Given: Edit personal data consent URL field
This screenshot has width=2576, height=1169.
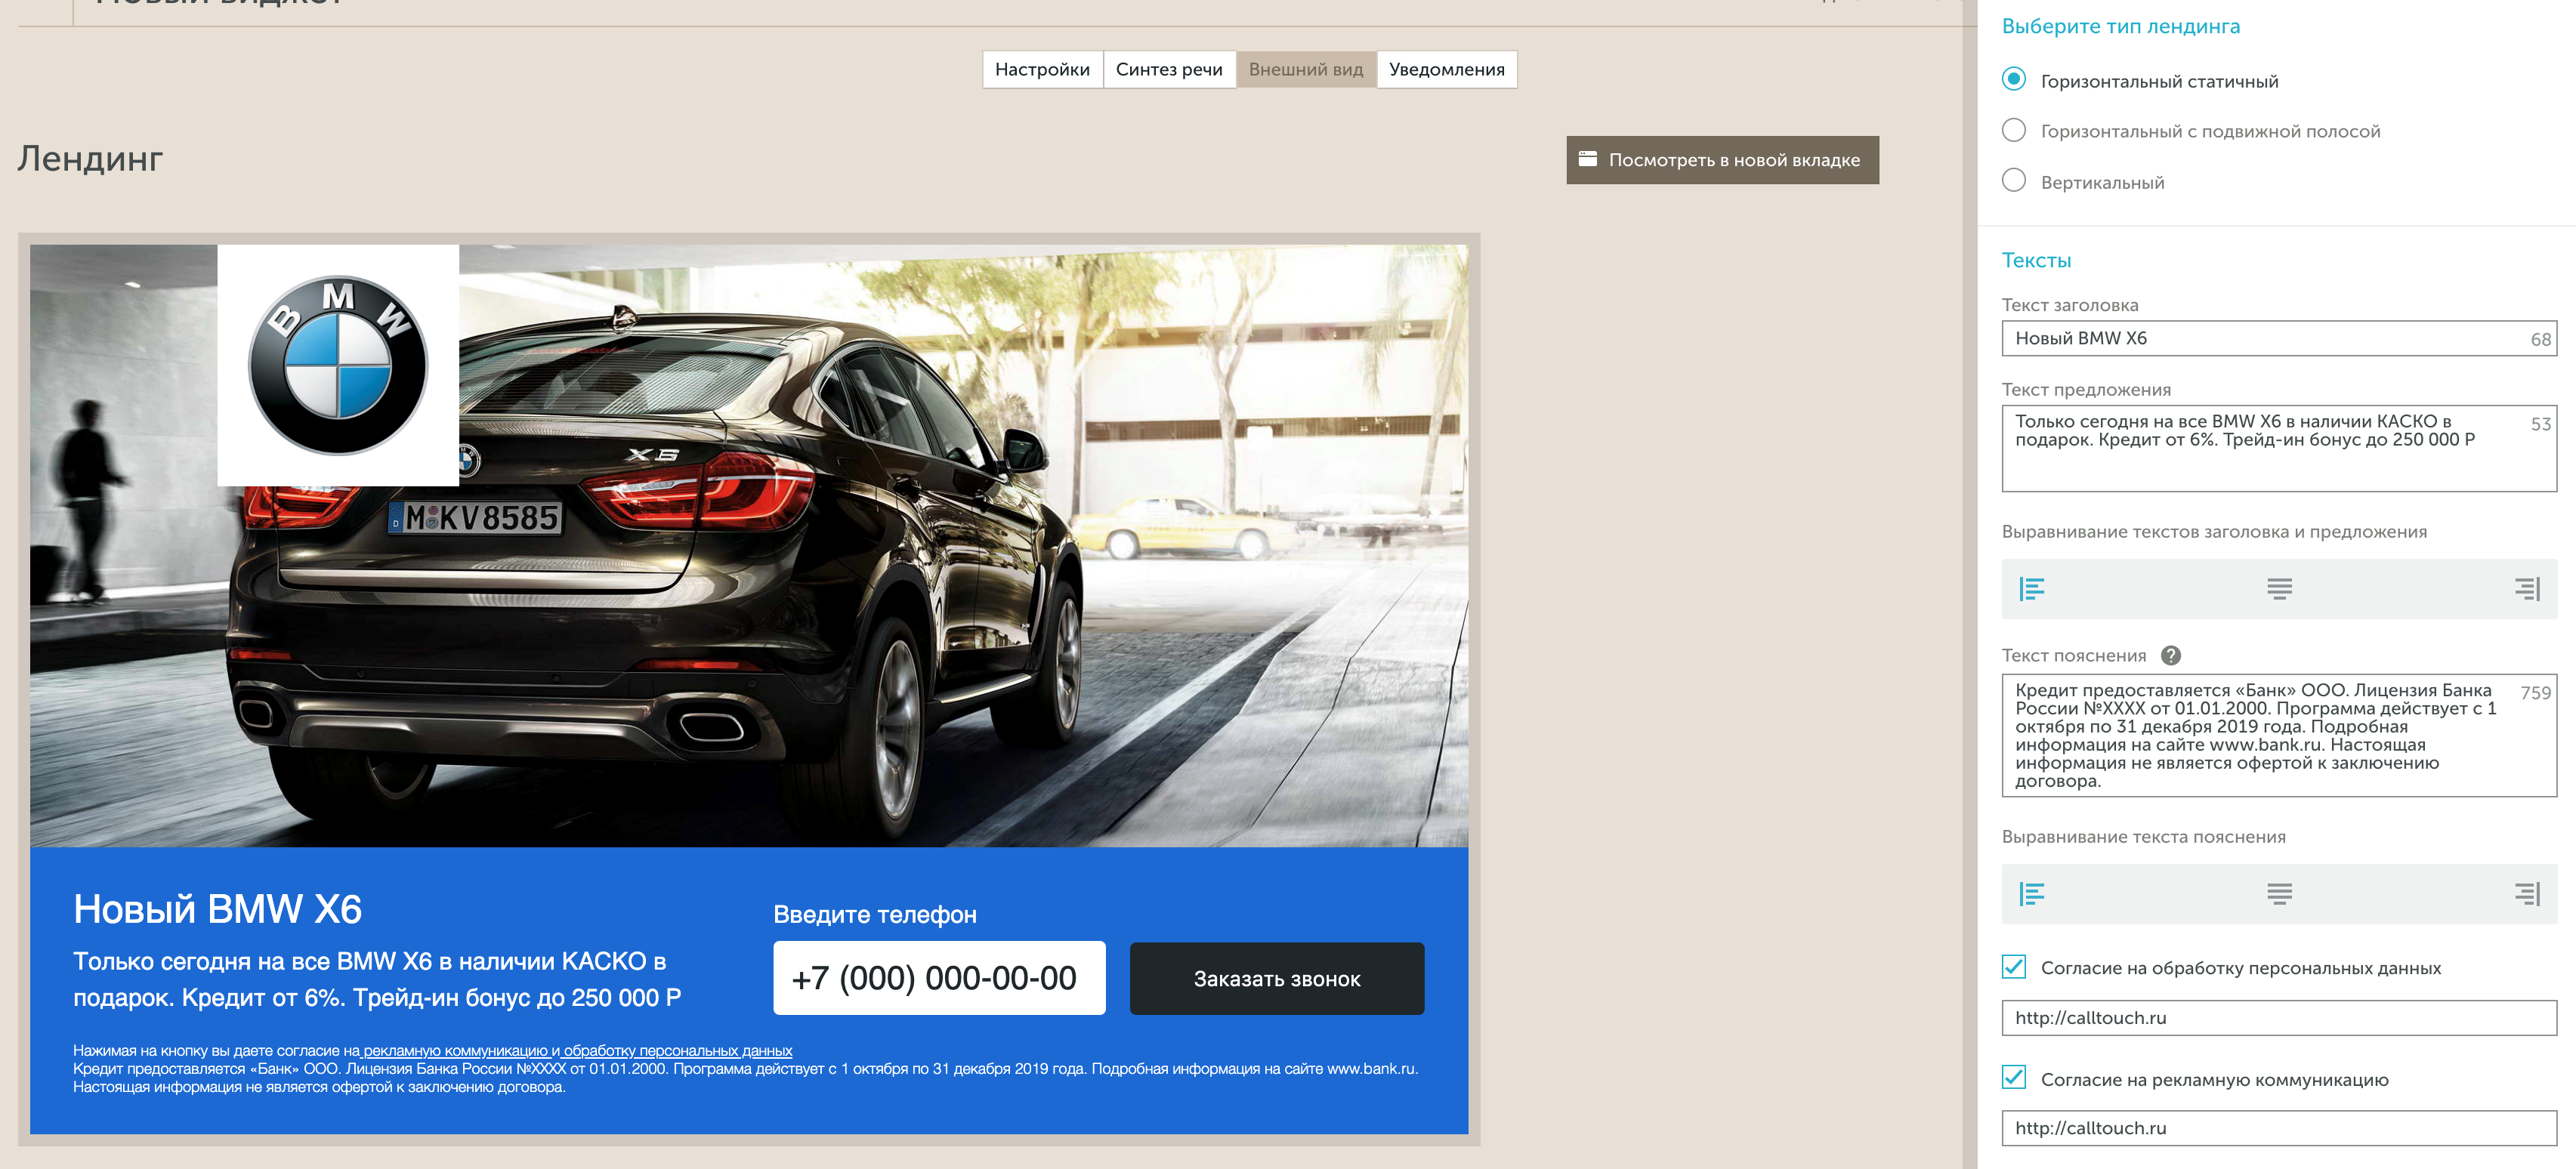Looking at the screenshot, I should click(x=2279, y=1018).
